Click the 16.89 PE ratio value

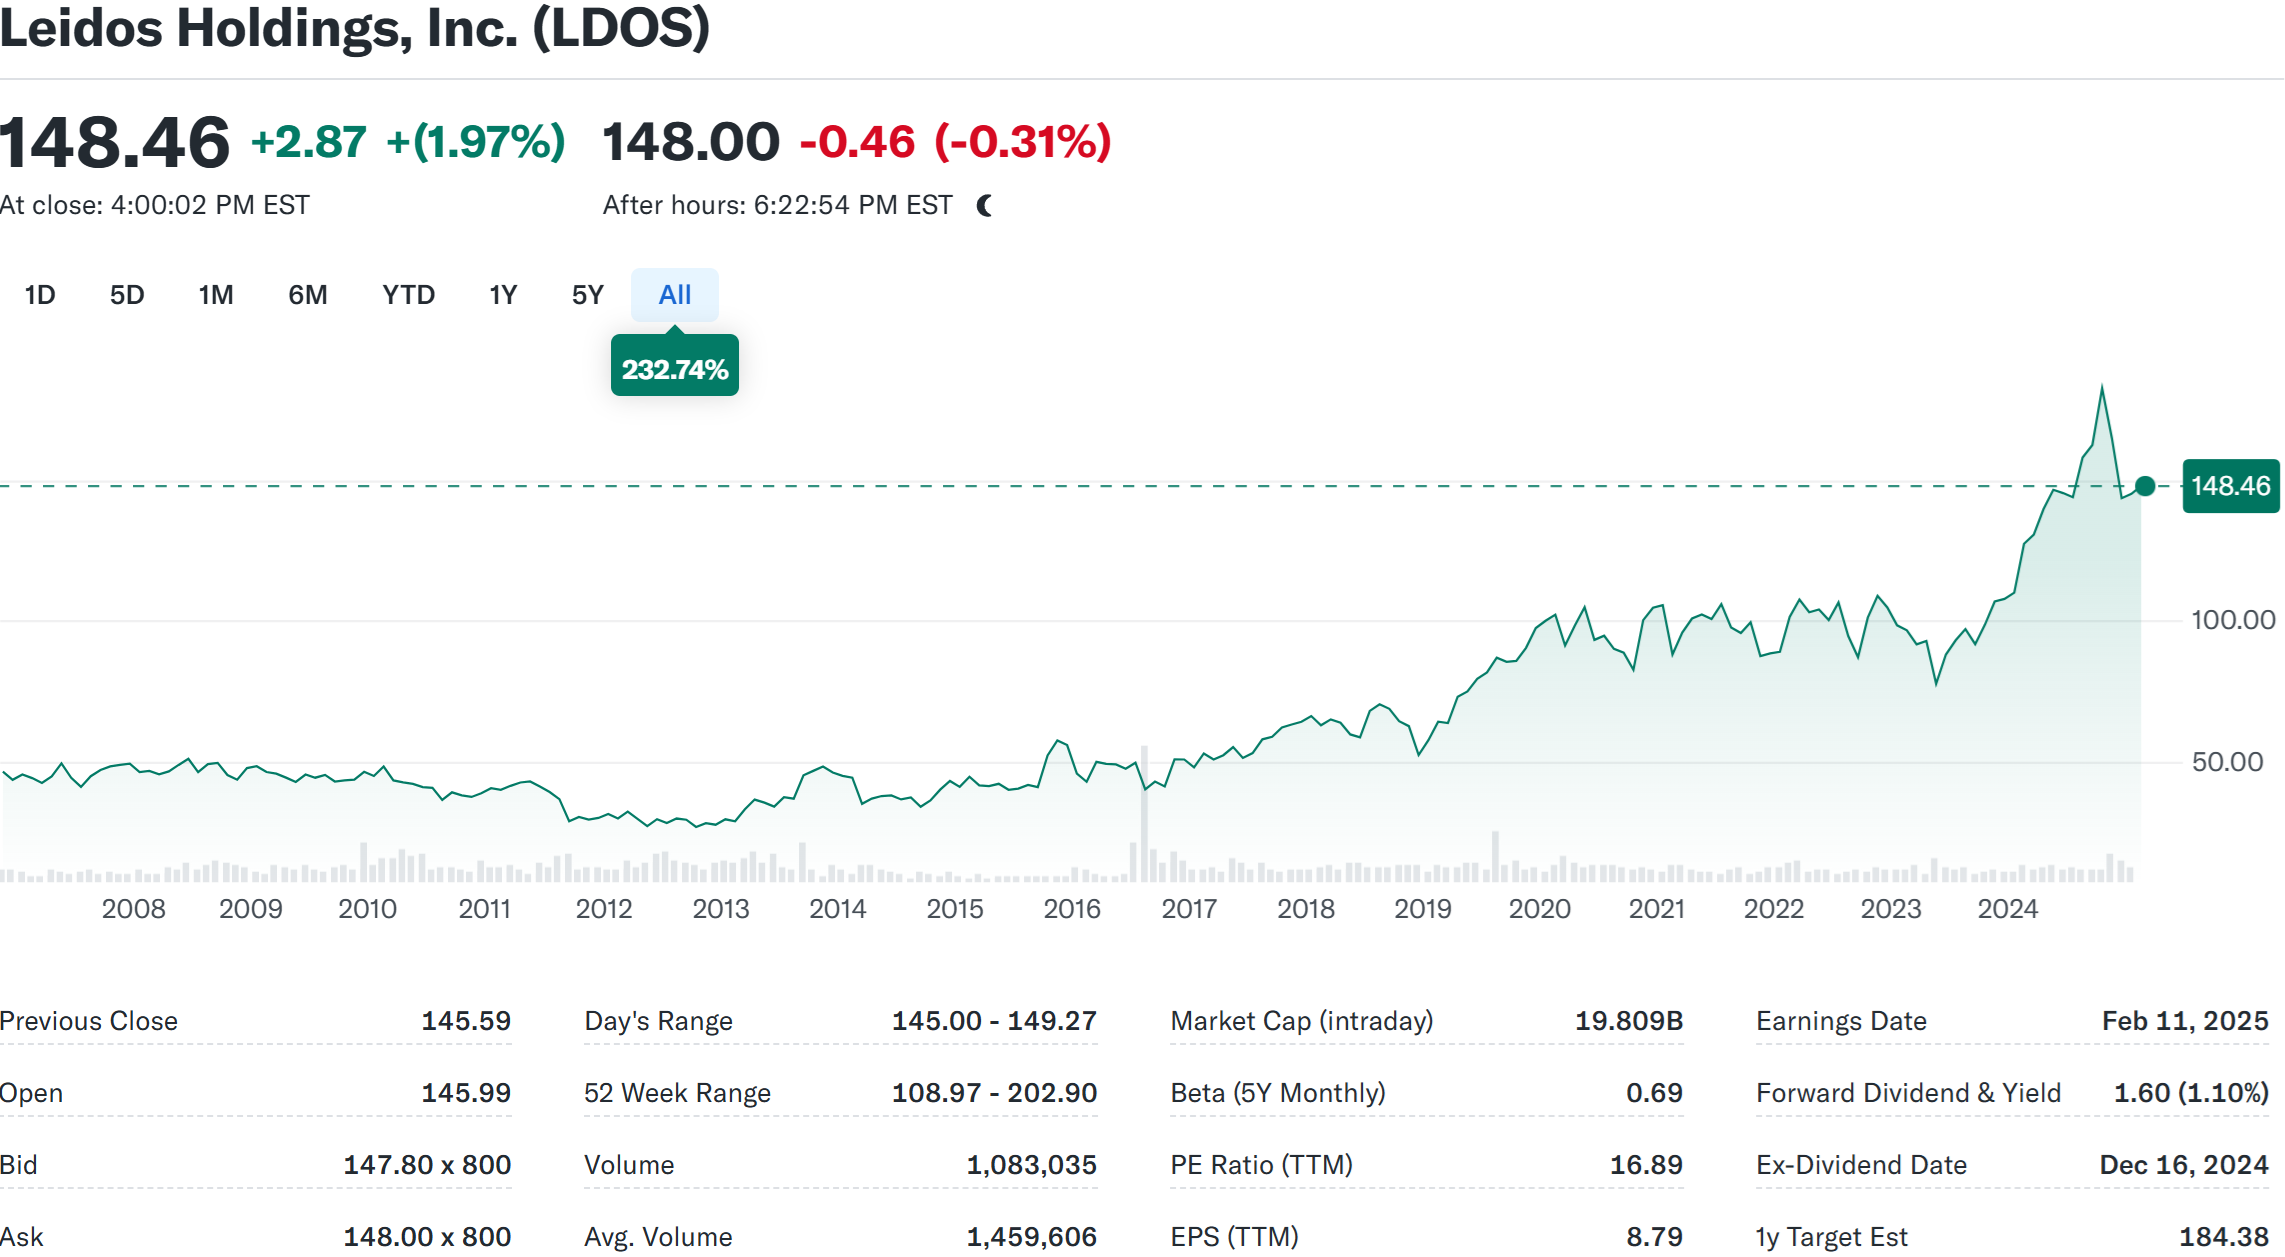(x=1646, y=1165)
